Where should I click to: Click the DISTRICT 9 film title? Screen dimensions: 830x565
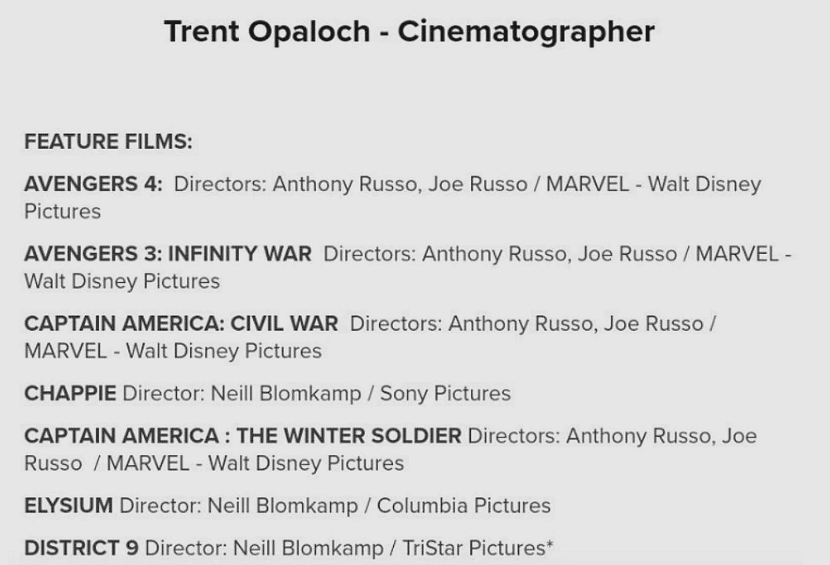click(81, 548)
